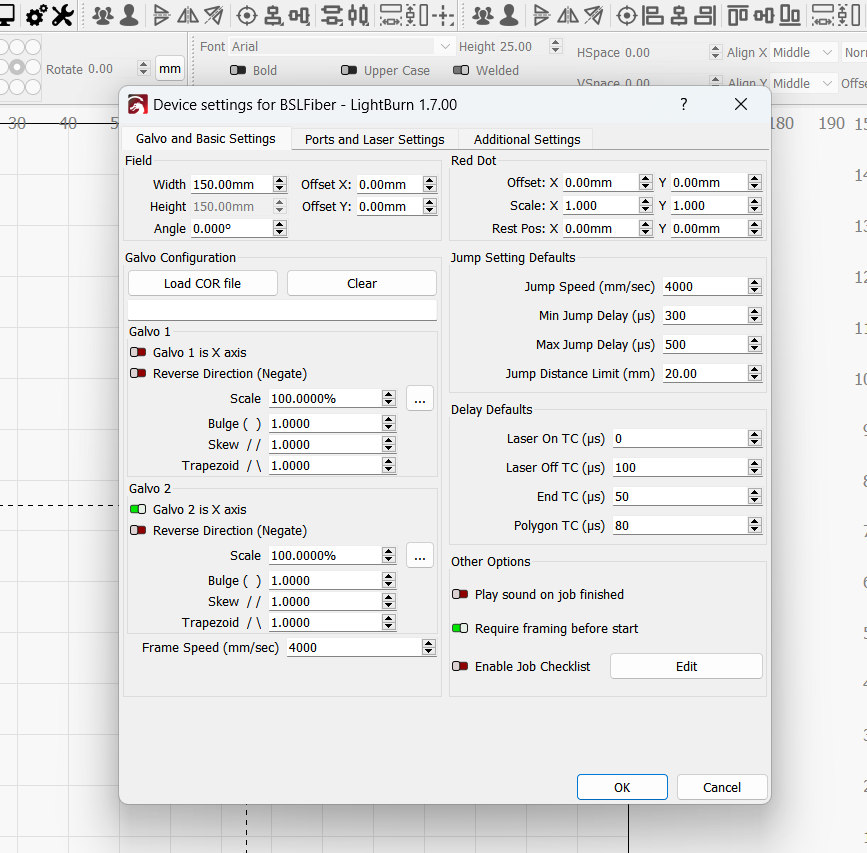Open the Additional Settings tab

coord(527,139)
